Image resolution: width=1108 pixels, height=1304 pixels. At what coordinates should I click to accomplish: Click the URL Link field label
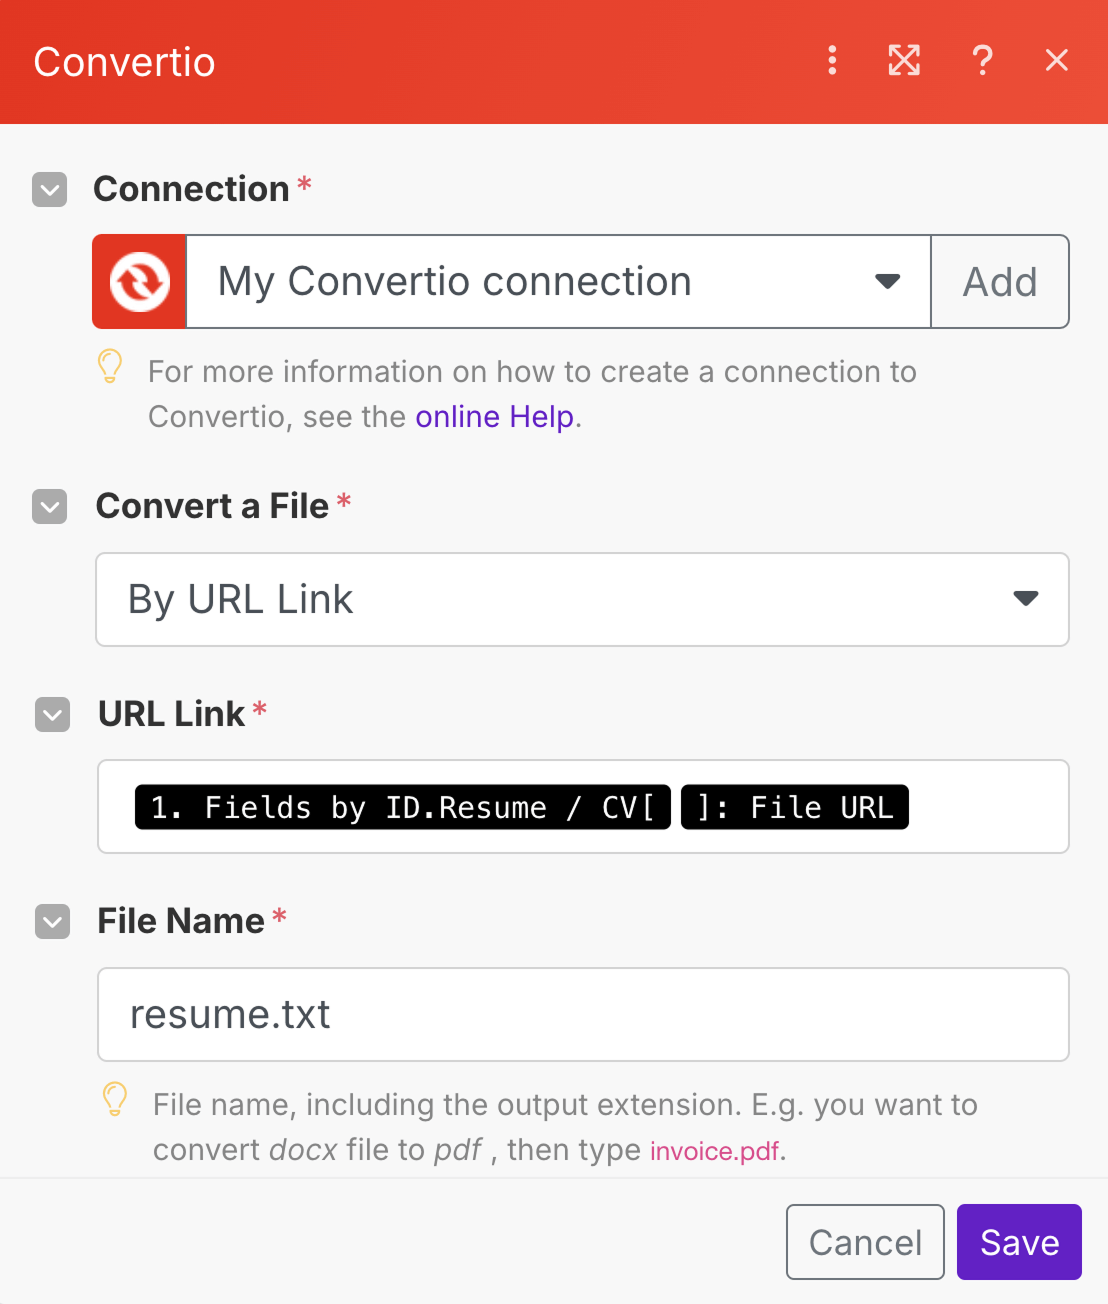pyautogui.click(x=172, y=714)
